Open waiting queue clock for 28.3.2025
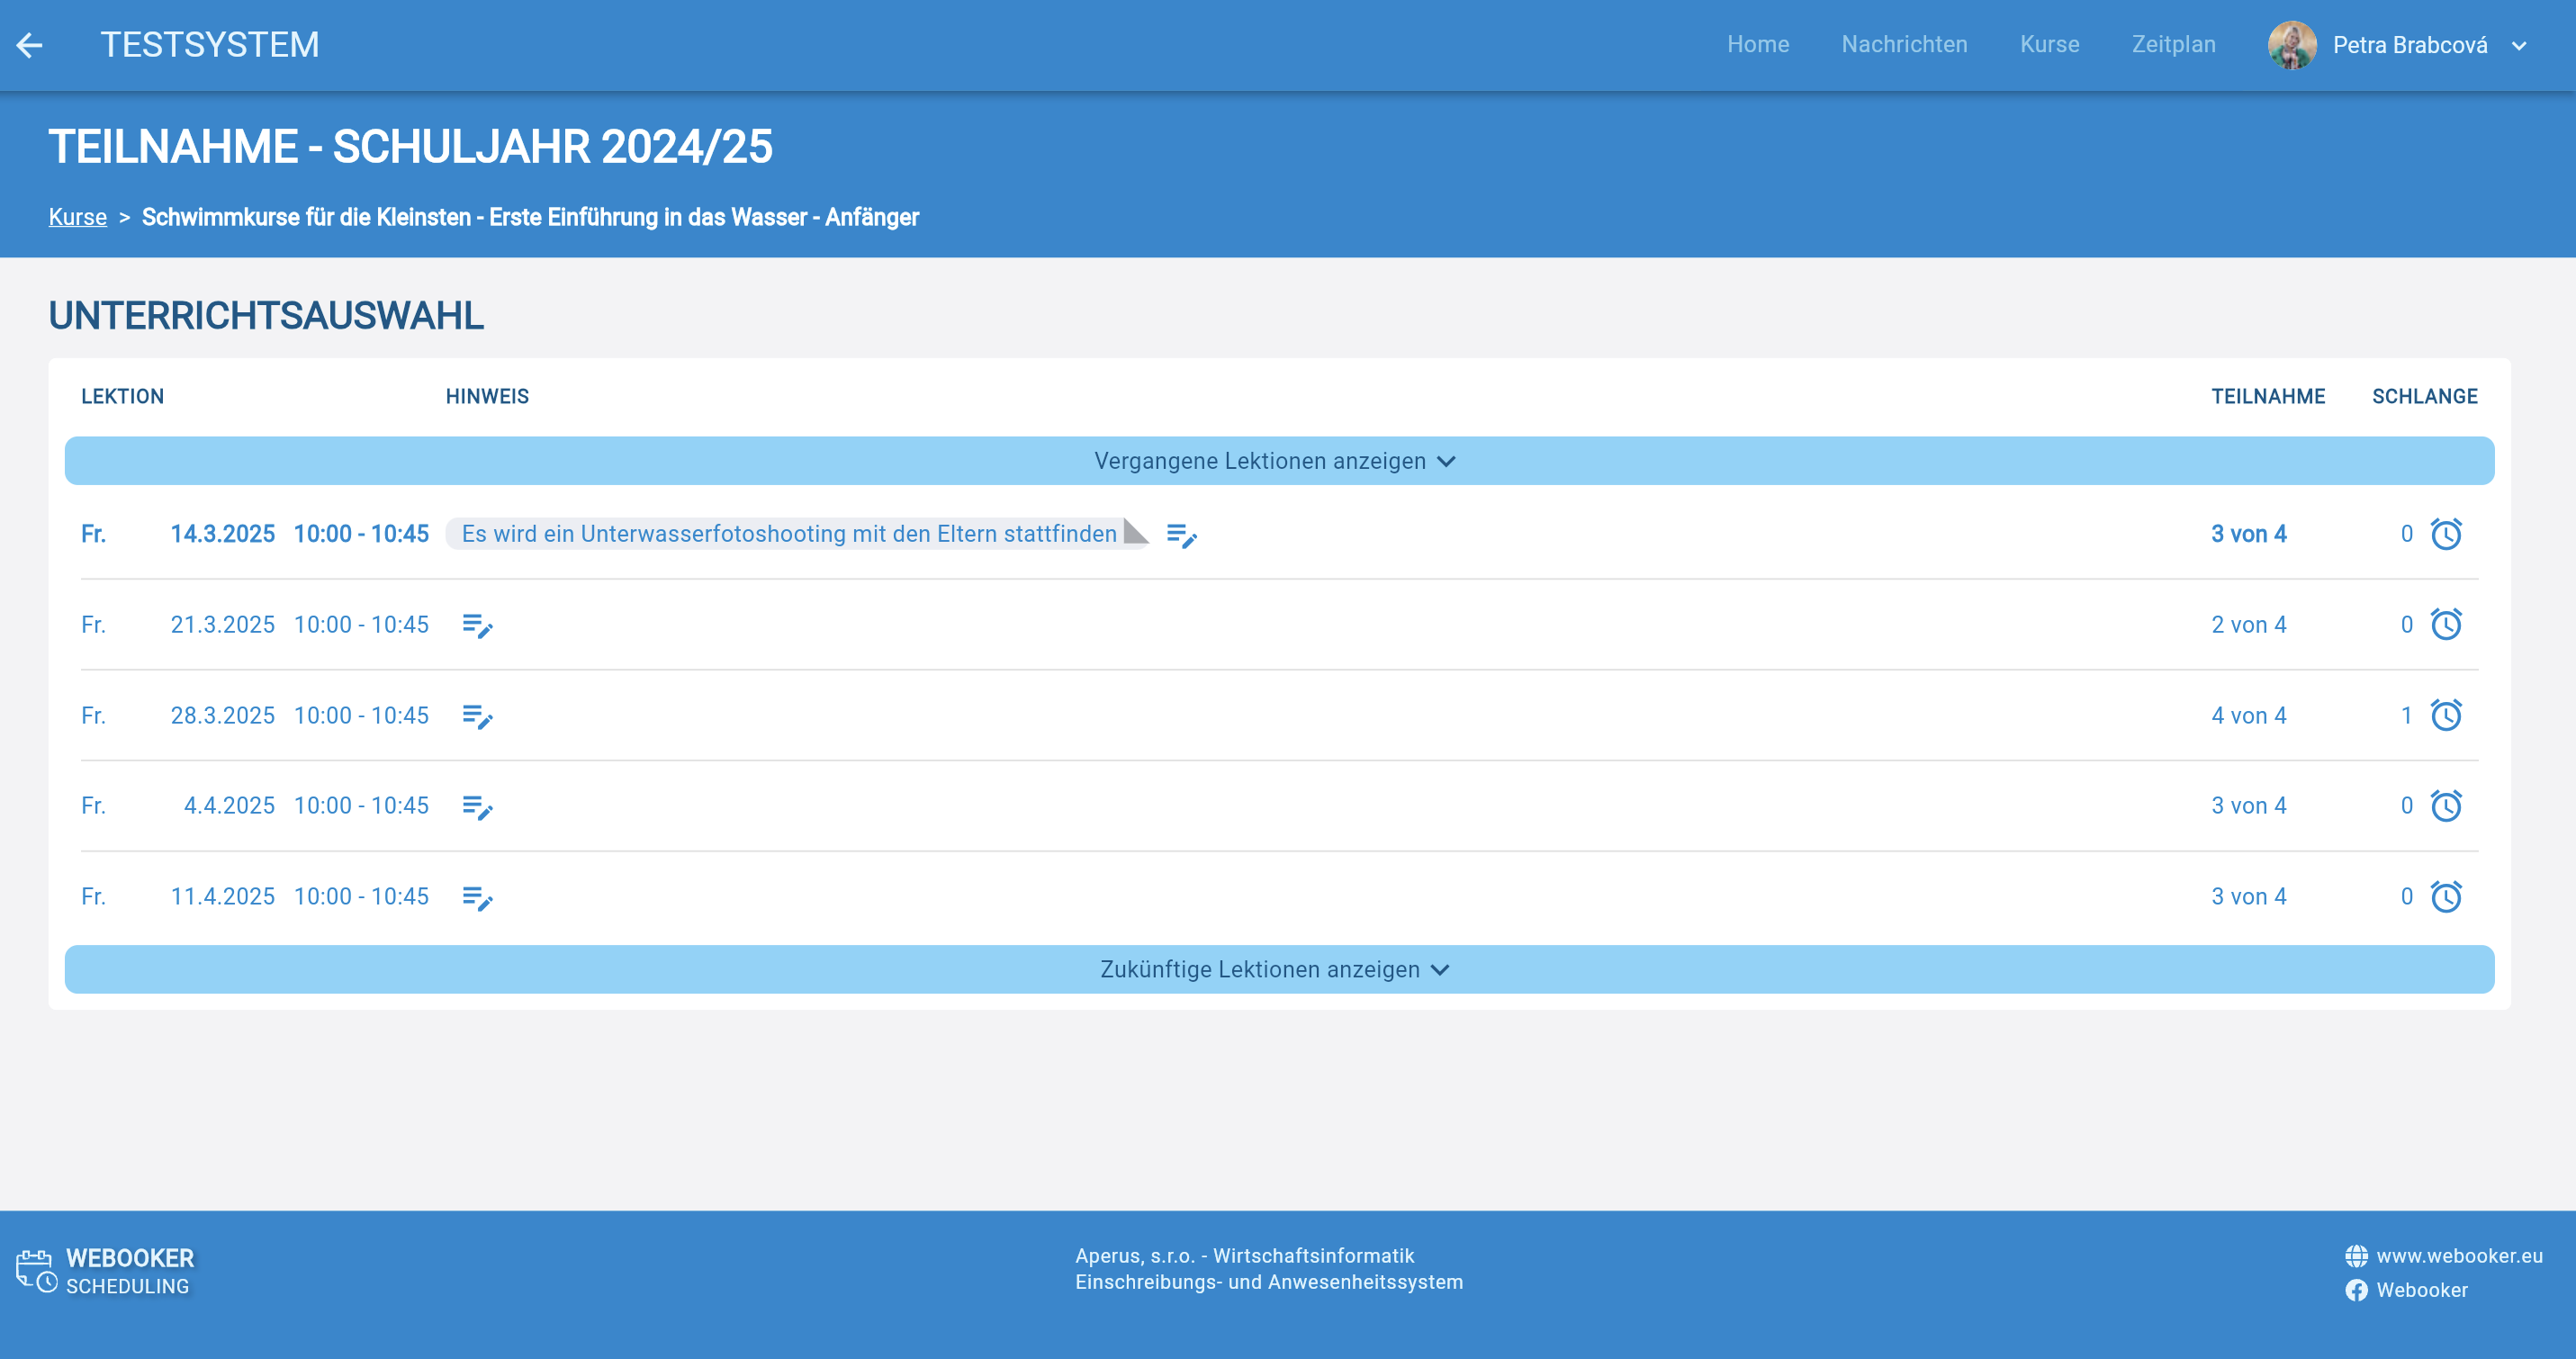Viewport: 2576px width, 1359px height. click(2445, 715)
